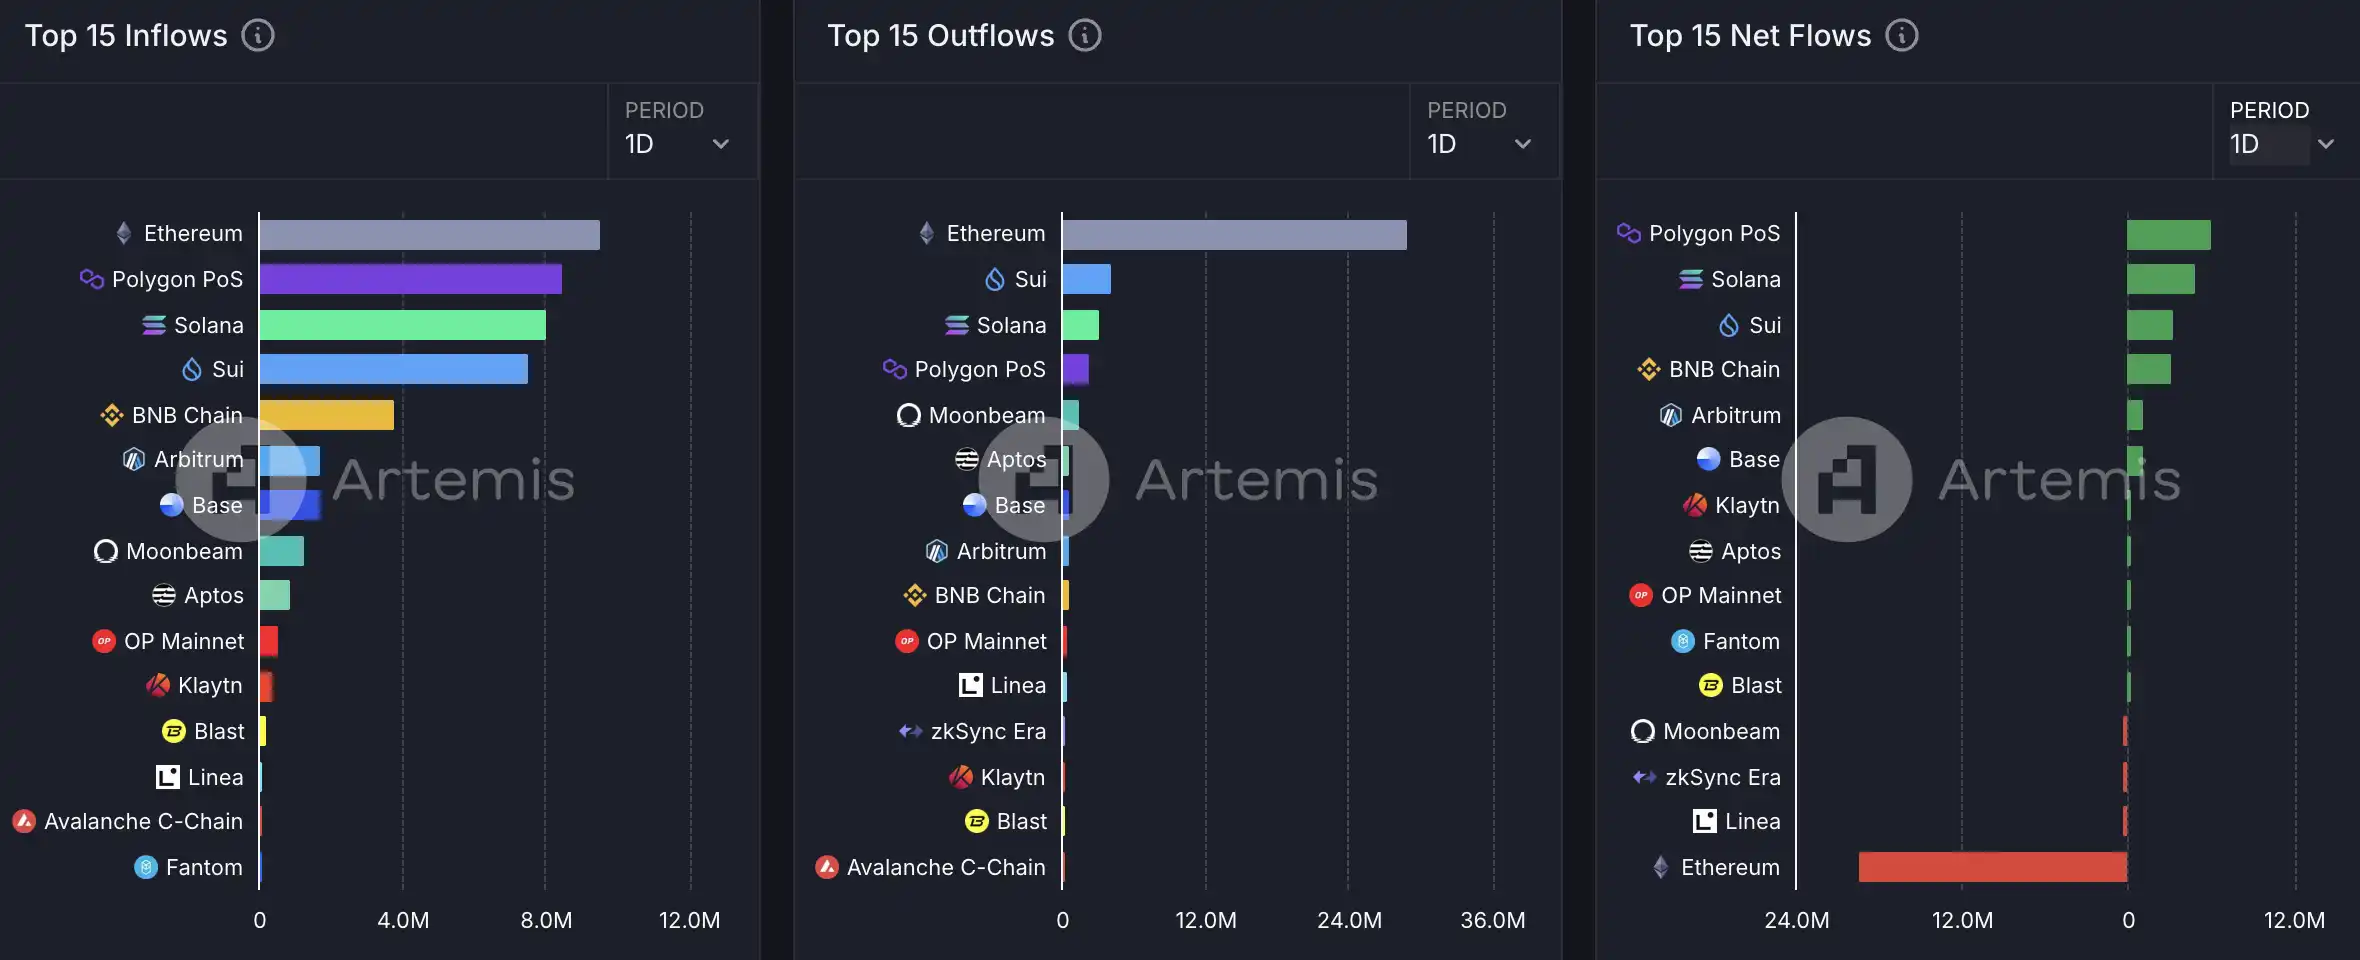Click the Ethereum bar in Outflows chart
The height and width of the screenshot is (960, 2360).
(x=1234, y=235)
